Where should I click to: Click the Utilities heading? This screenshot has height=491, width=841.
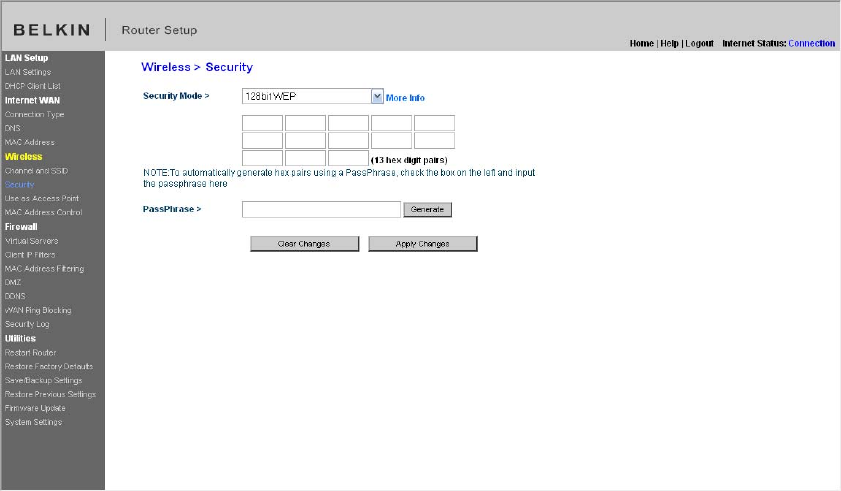20,339
